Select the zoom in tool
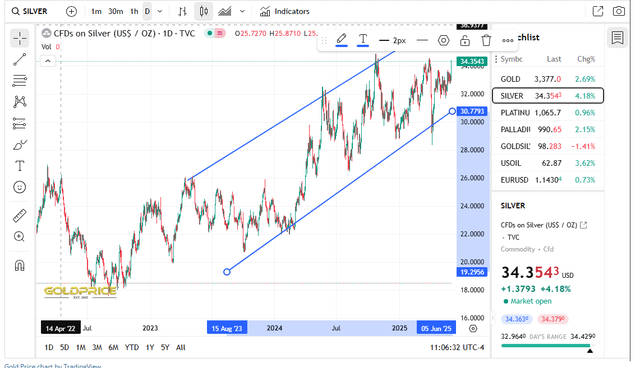Viewport: 640px width, 368px height. pos(20,237)
